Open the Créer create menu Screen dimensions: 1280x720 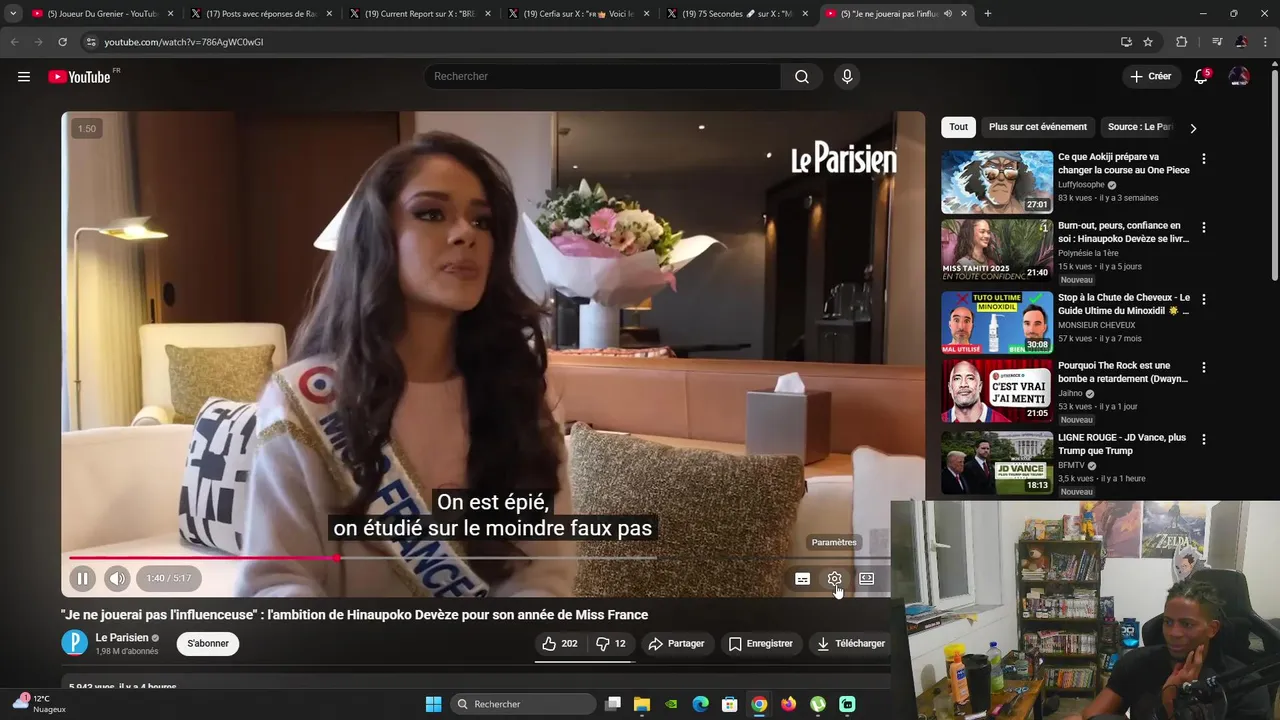(x=1151, y=77)
